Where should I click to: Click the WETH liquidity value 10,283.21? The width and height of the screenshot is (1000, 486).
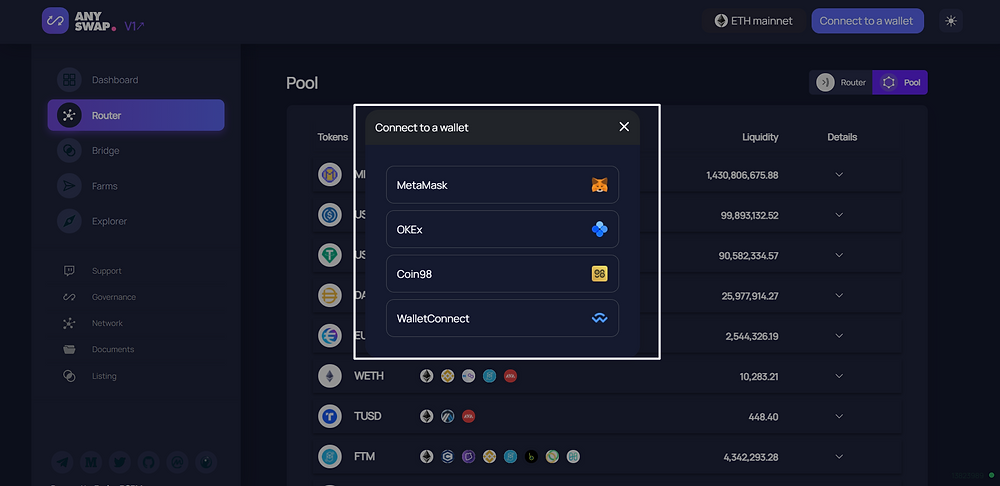point(759,376)
